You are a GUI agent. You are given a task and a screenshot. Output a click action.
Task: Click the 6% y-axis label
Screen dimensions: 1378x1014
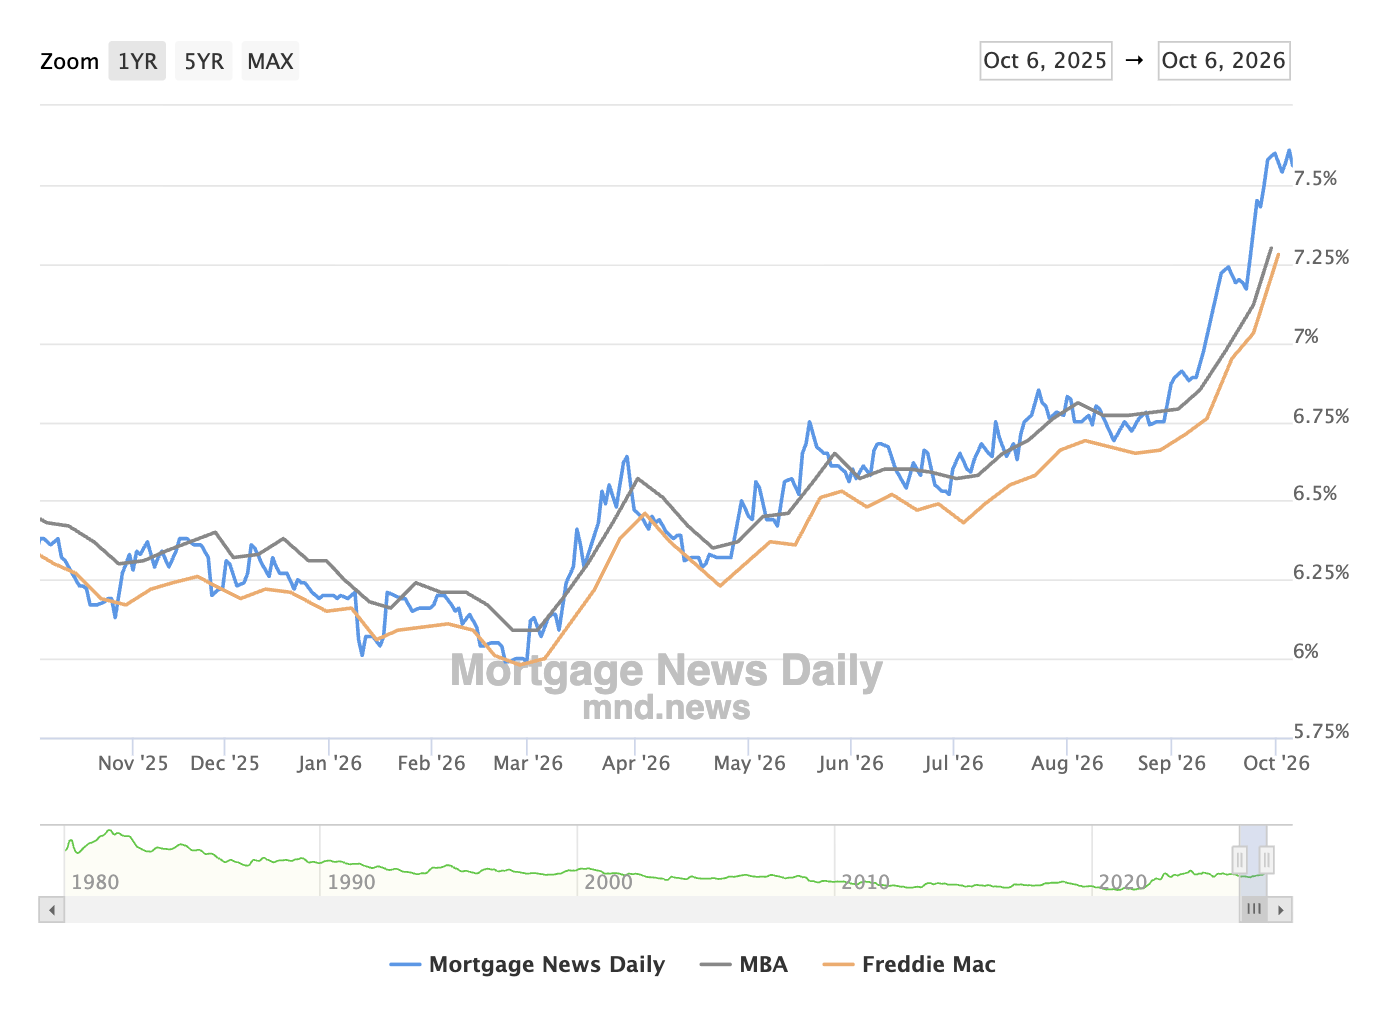(x=1306, y=651)
